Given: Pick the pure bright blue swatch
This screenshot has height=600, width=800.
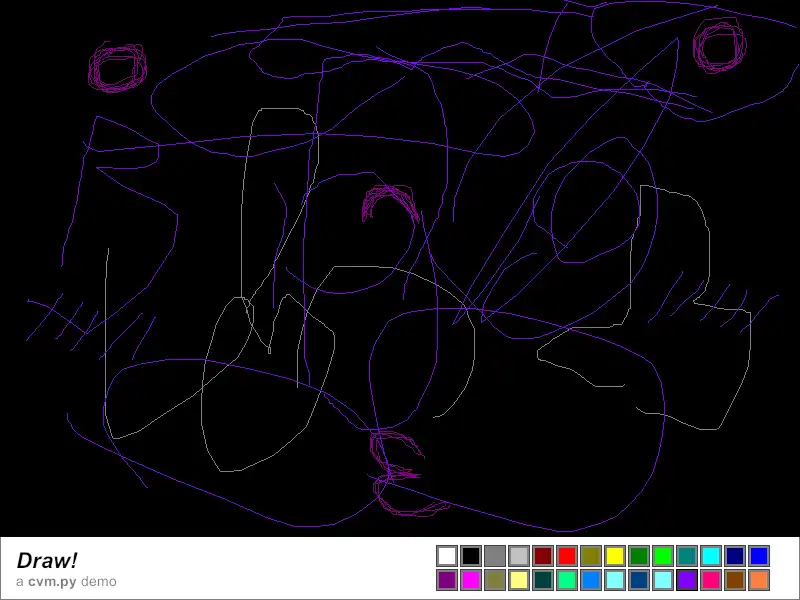Looking at the screenshot, I should 759,556.
